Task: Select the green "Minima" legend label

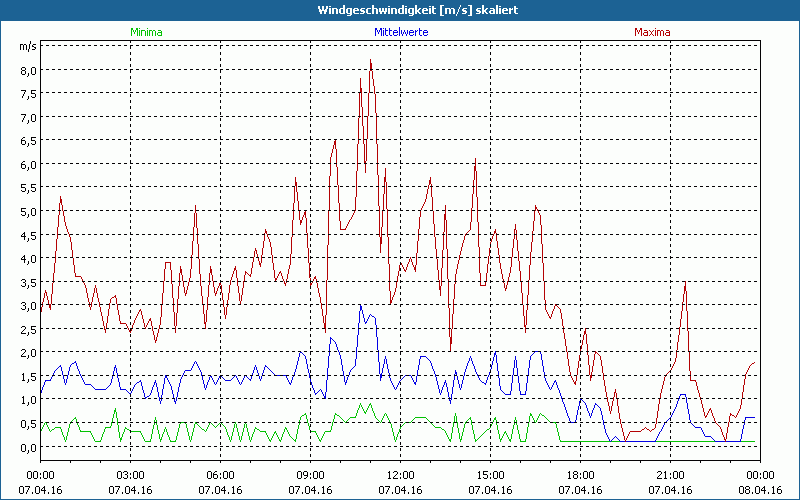Action: click(146, 32)
